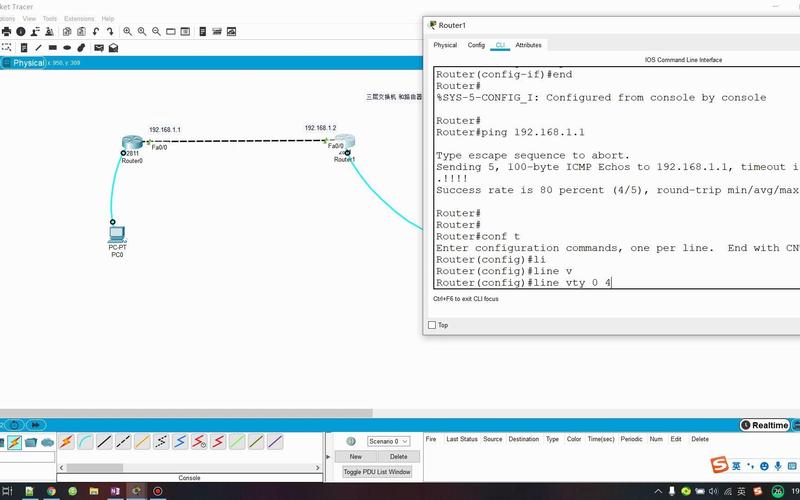Click the Chrome icon in taskbar
Viewport: 800px width, 500px height.
pyautogui.click(x=51, y=491)
